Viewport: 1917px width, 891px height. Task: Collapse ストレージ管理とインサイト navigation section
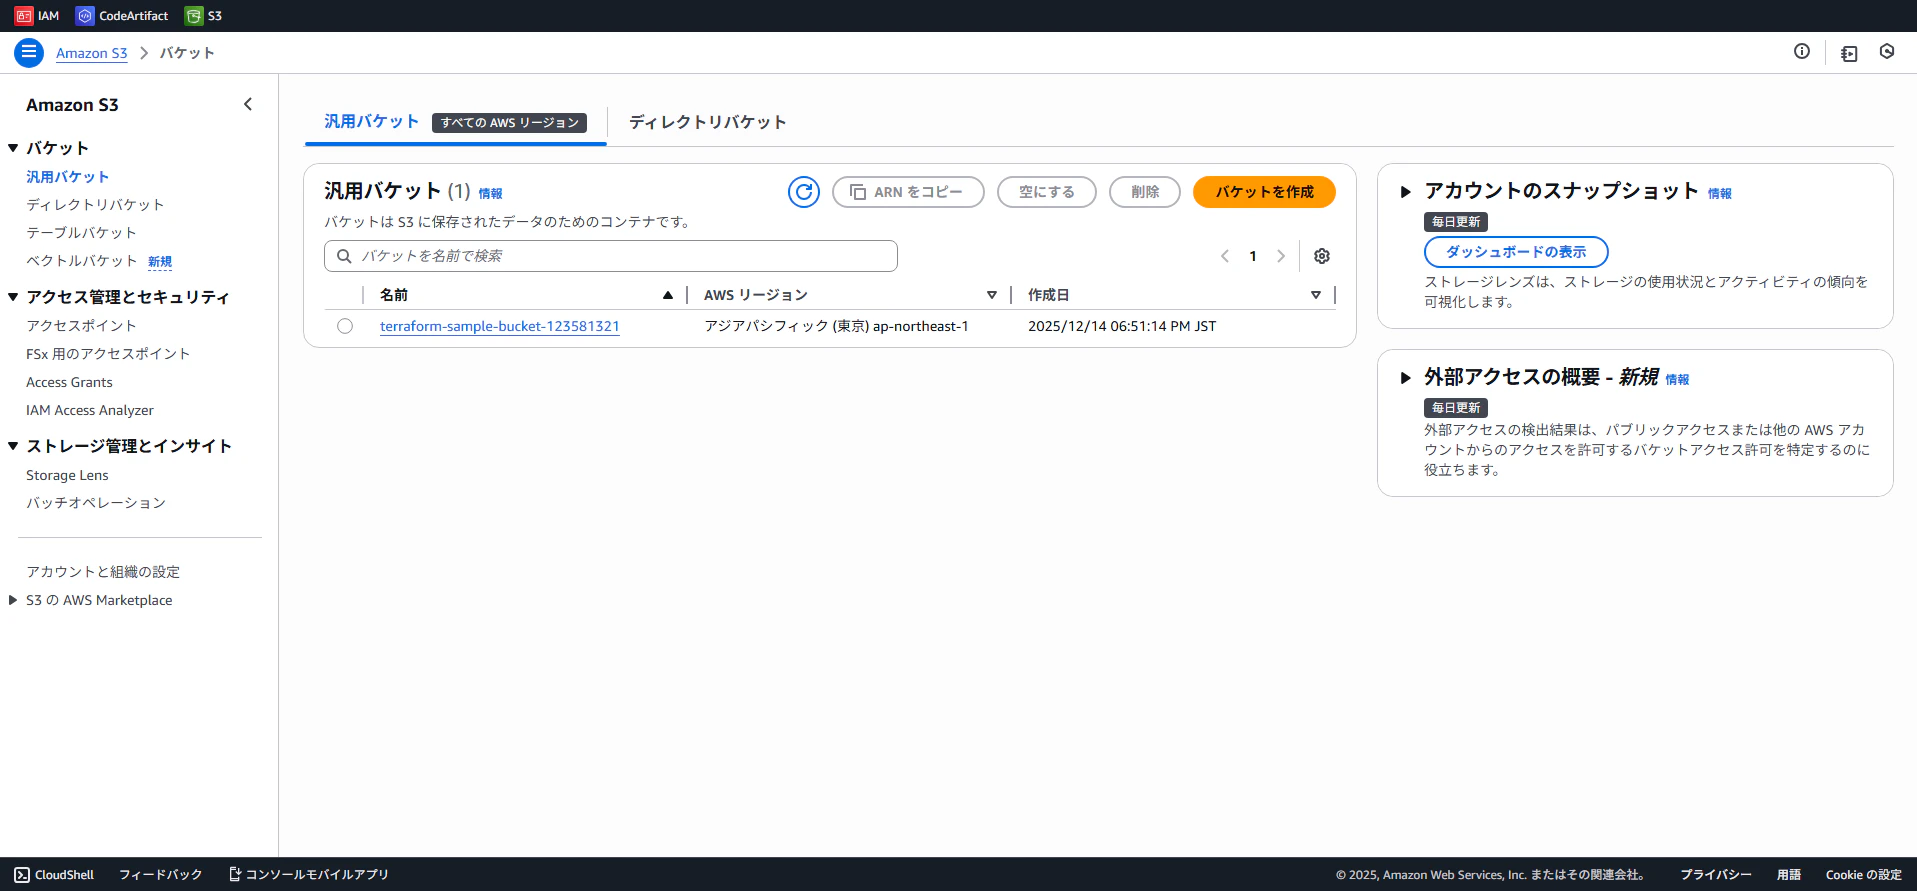[13, 446]
